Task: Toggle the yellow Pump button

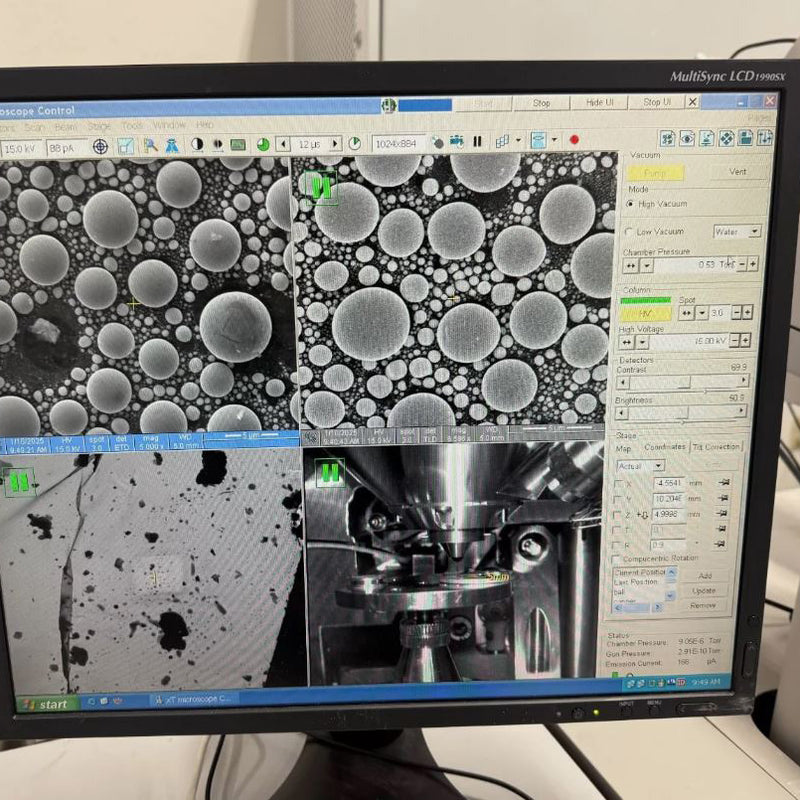Action: coord(655,173)
